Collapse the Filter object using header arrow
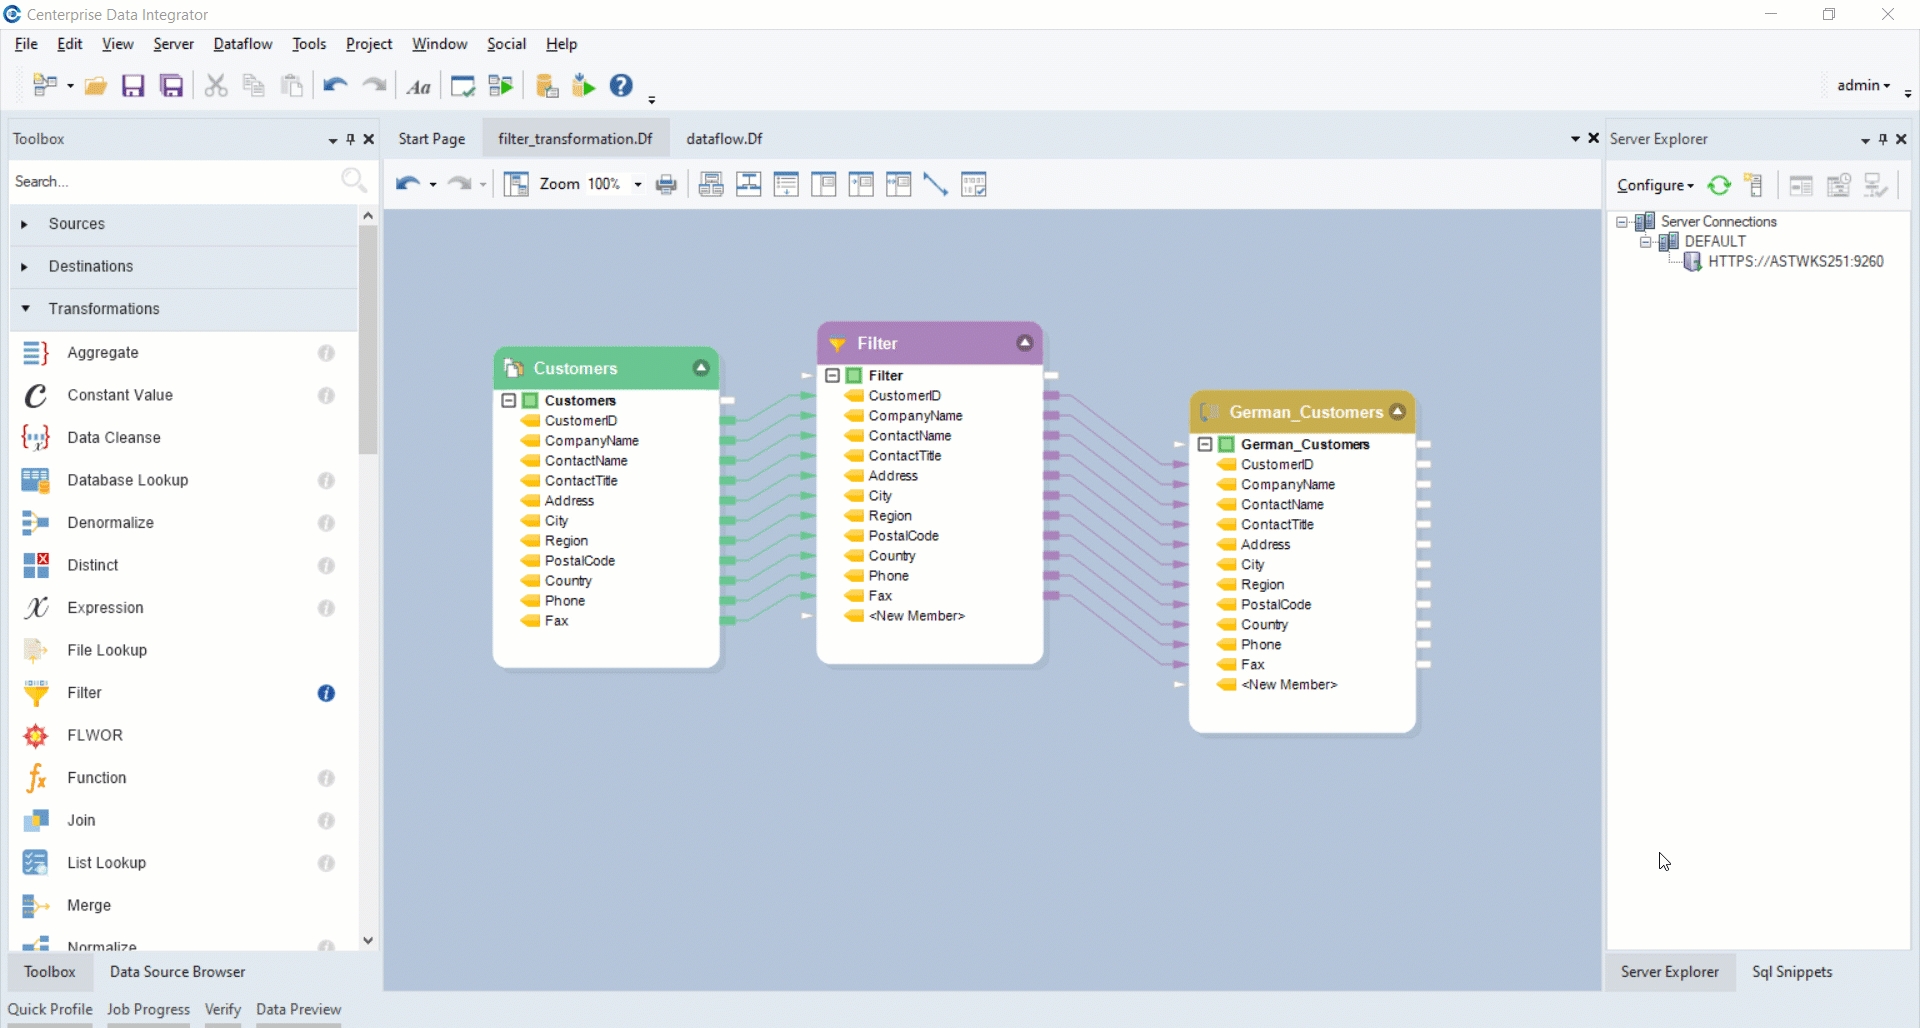 (x=1024, y=343)
